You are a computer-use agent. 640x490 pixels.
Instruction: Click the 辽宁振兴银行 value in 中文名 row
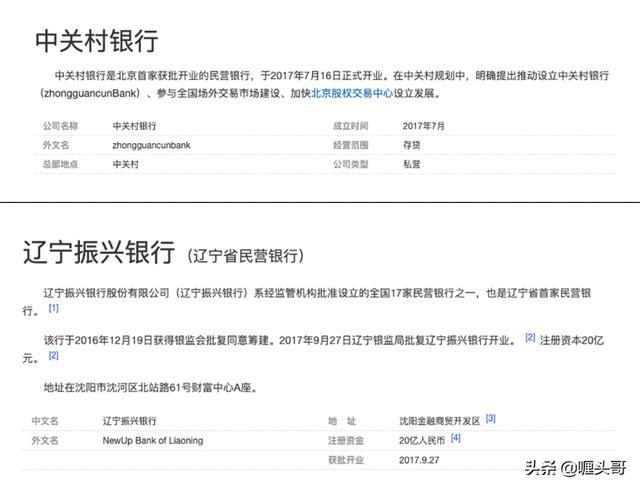(129, 421)
